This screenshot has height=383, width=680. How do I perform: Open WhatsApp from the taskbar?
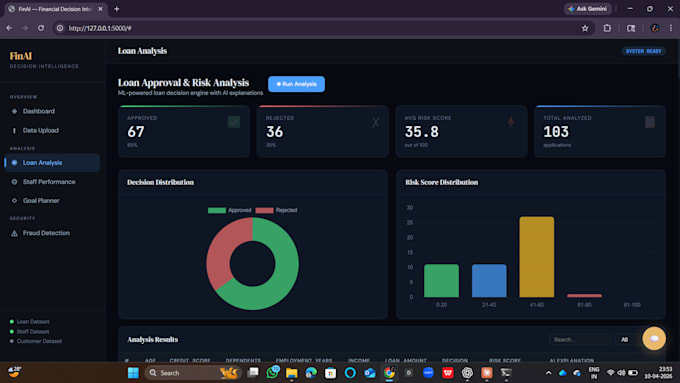272,373
